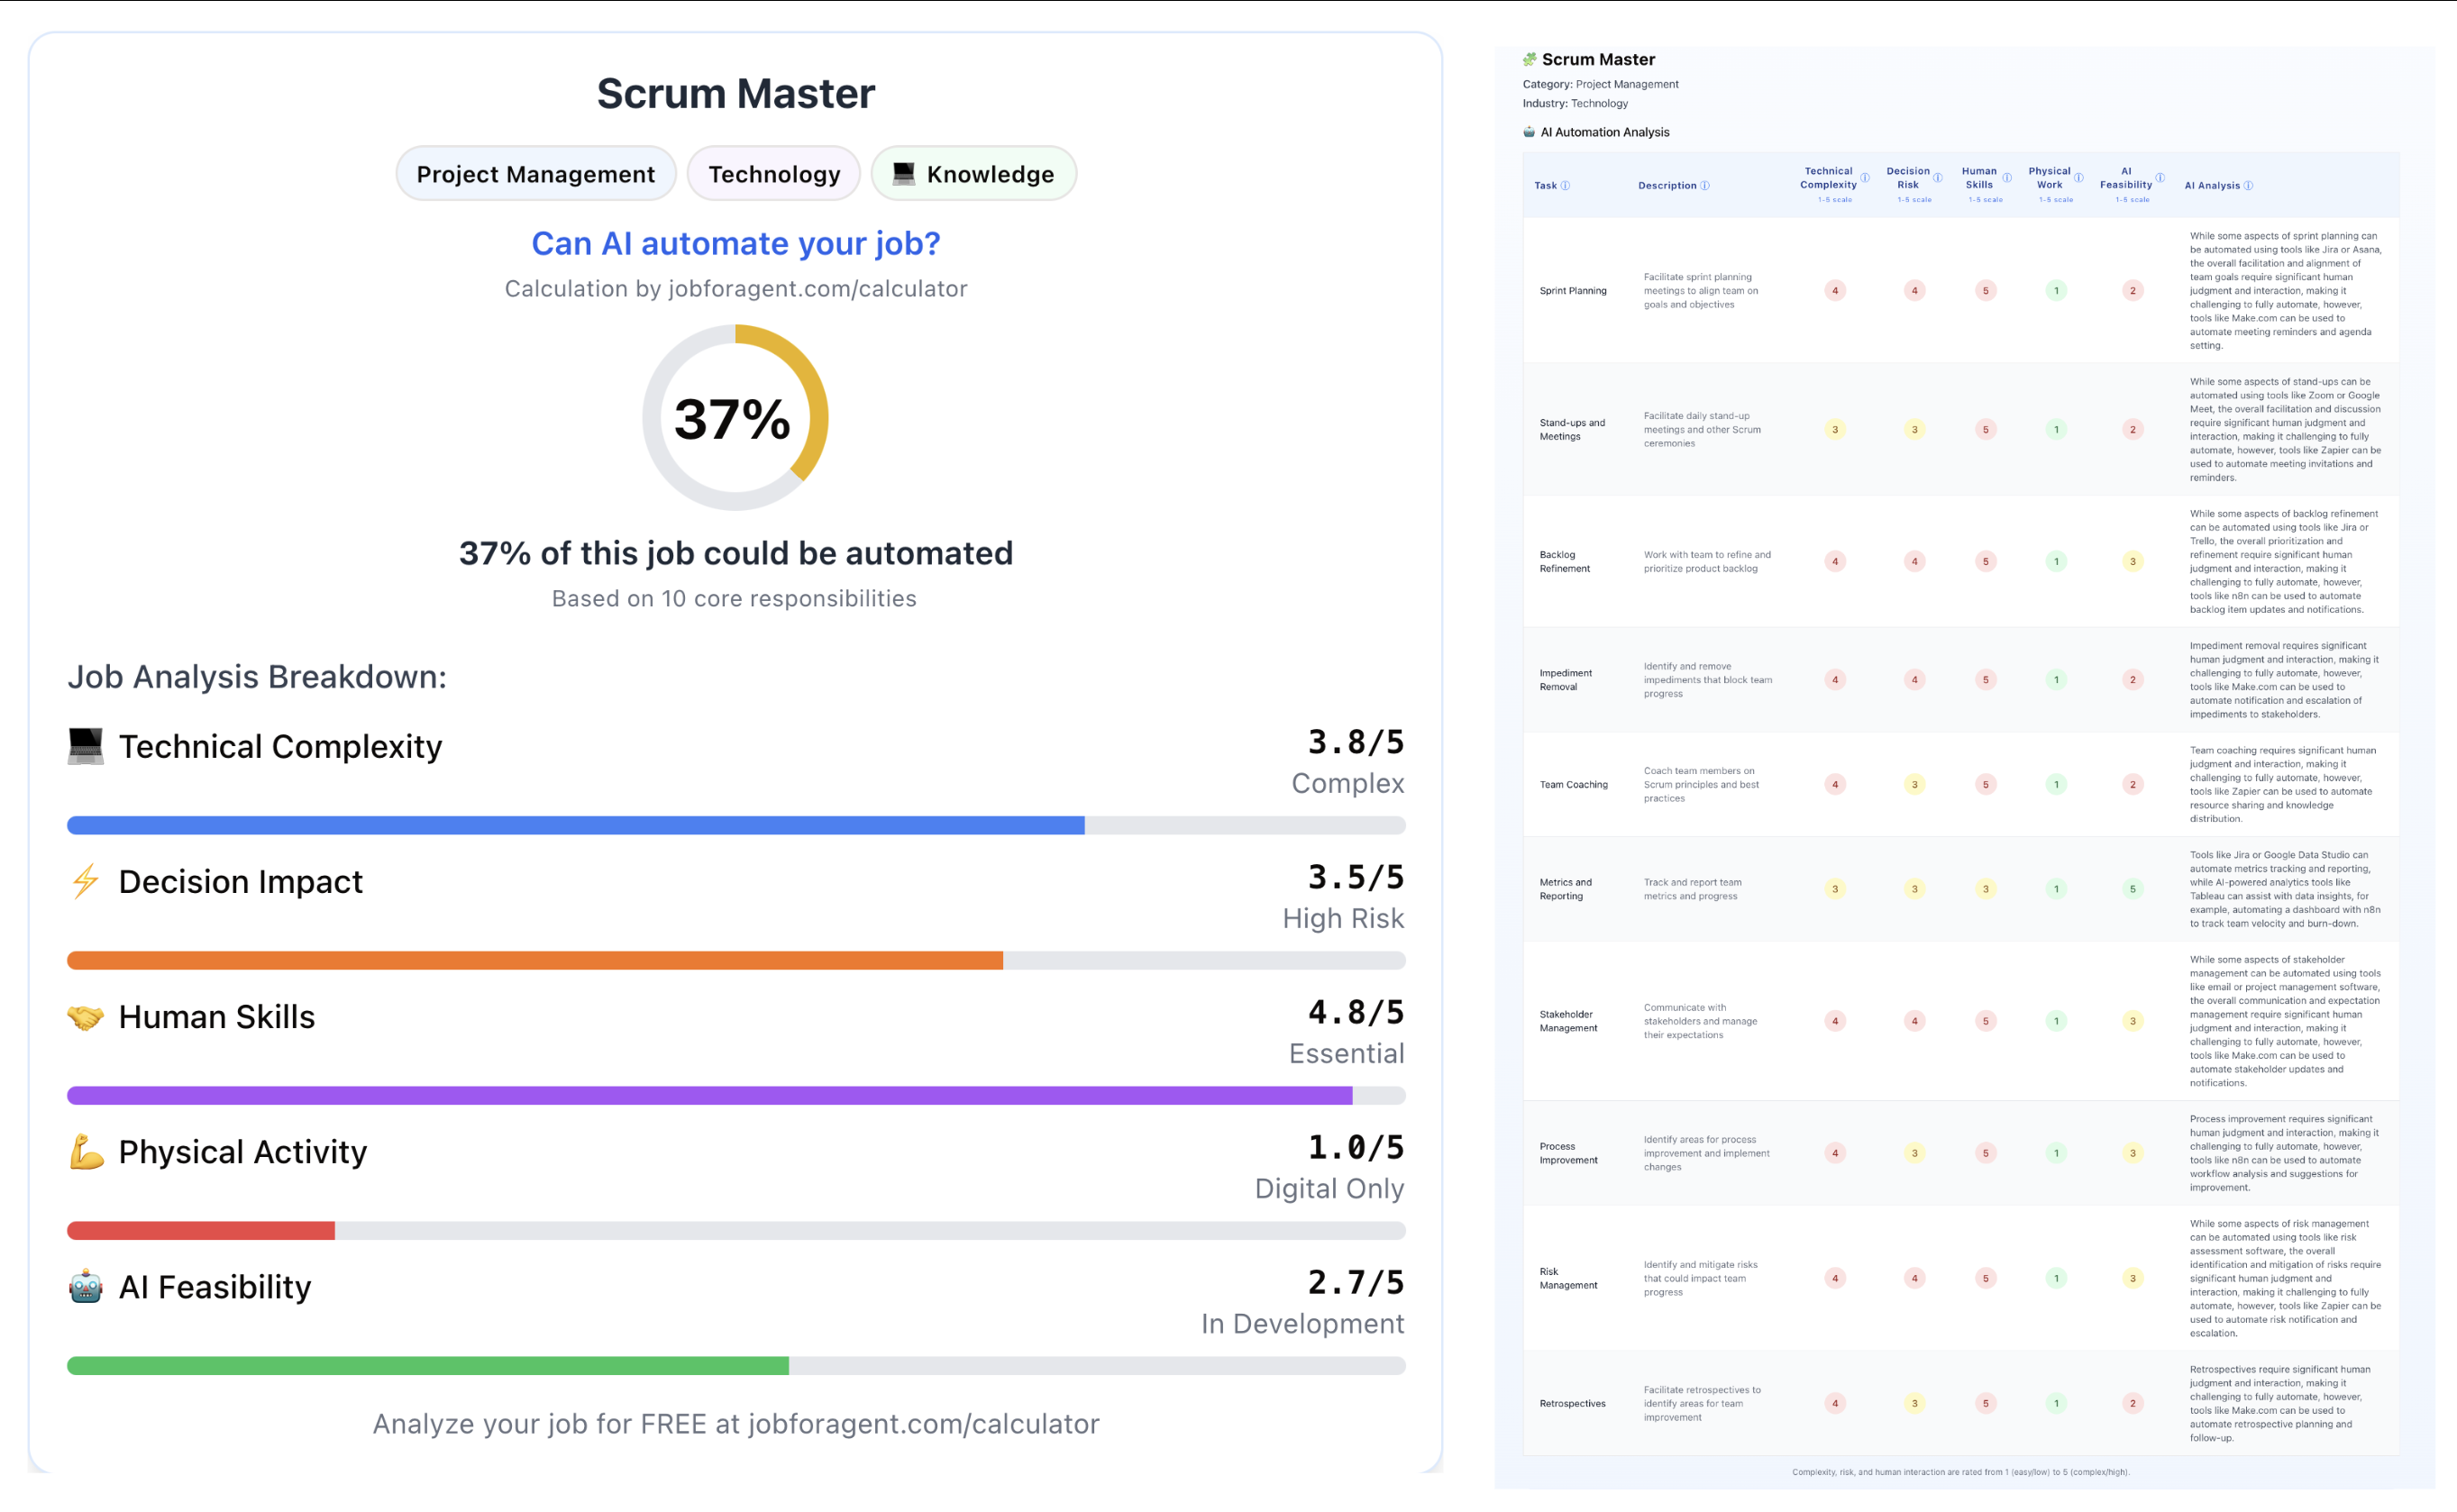This screenshot has height=1512, width=2457.
Task: Click the Sprint Planning task row
Action: click(x=1573, y=291)
